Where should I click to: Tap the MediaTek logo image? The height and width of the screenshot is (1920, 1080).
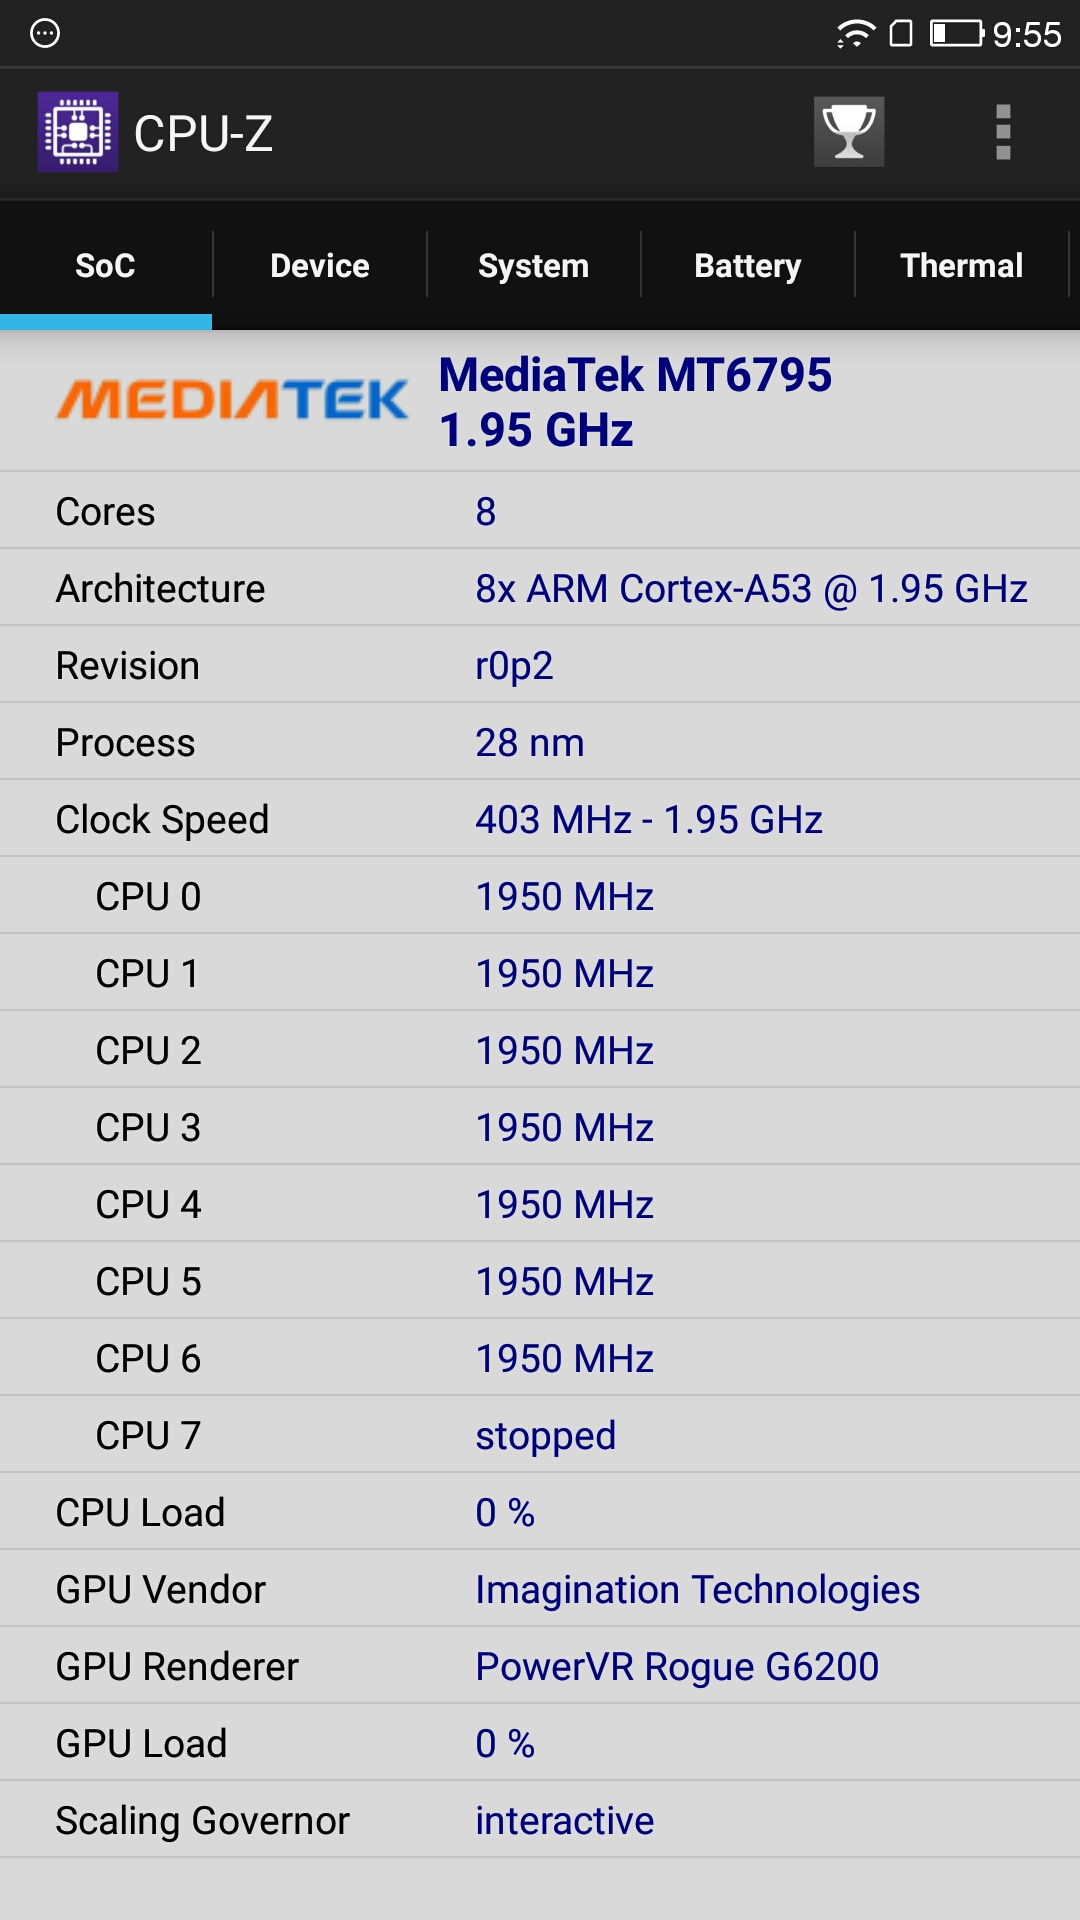click(232, 400)
